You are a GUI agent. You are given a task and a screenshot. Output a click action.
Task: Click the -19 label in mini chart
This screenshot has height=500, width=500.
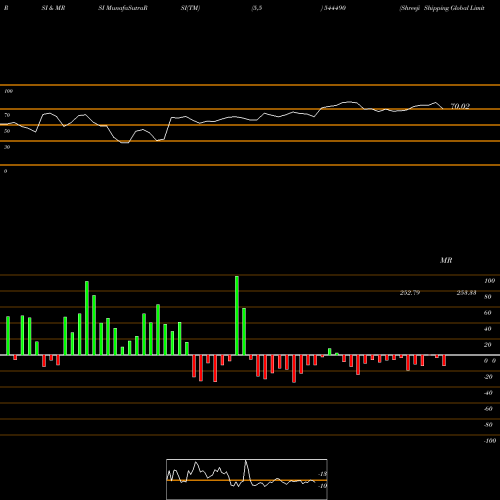pyautogui.click(x=323, y=486)
